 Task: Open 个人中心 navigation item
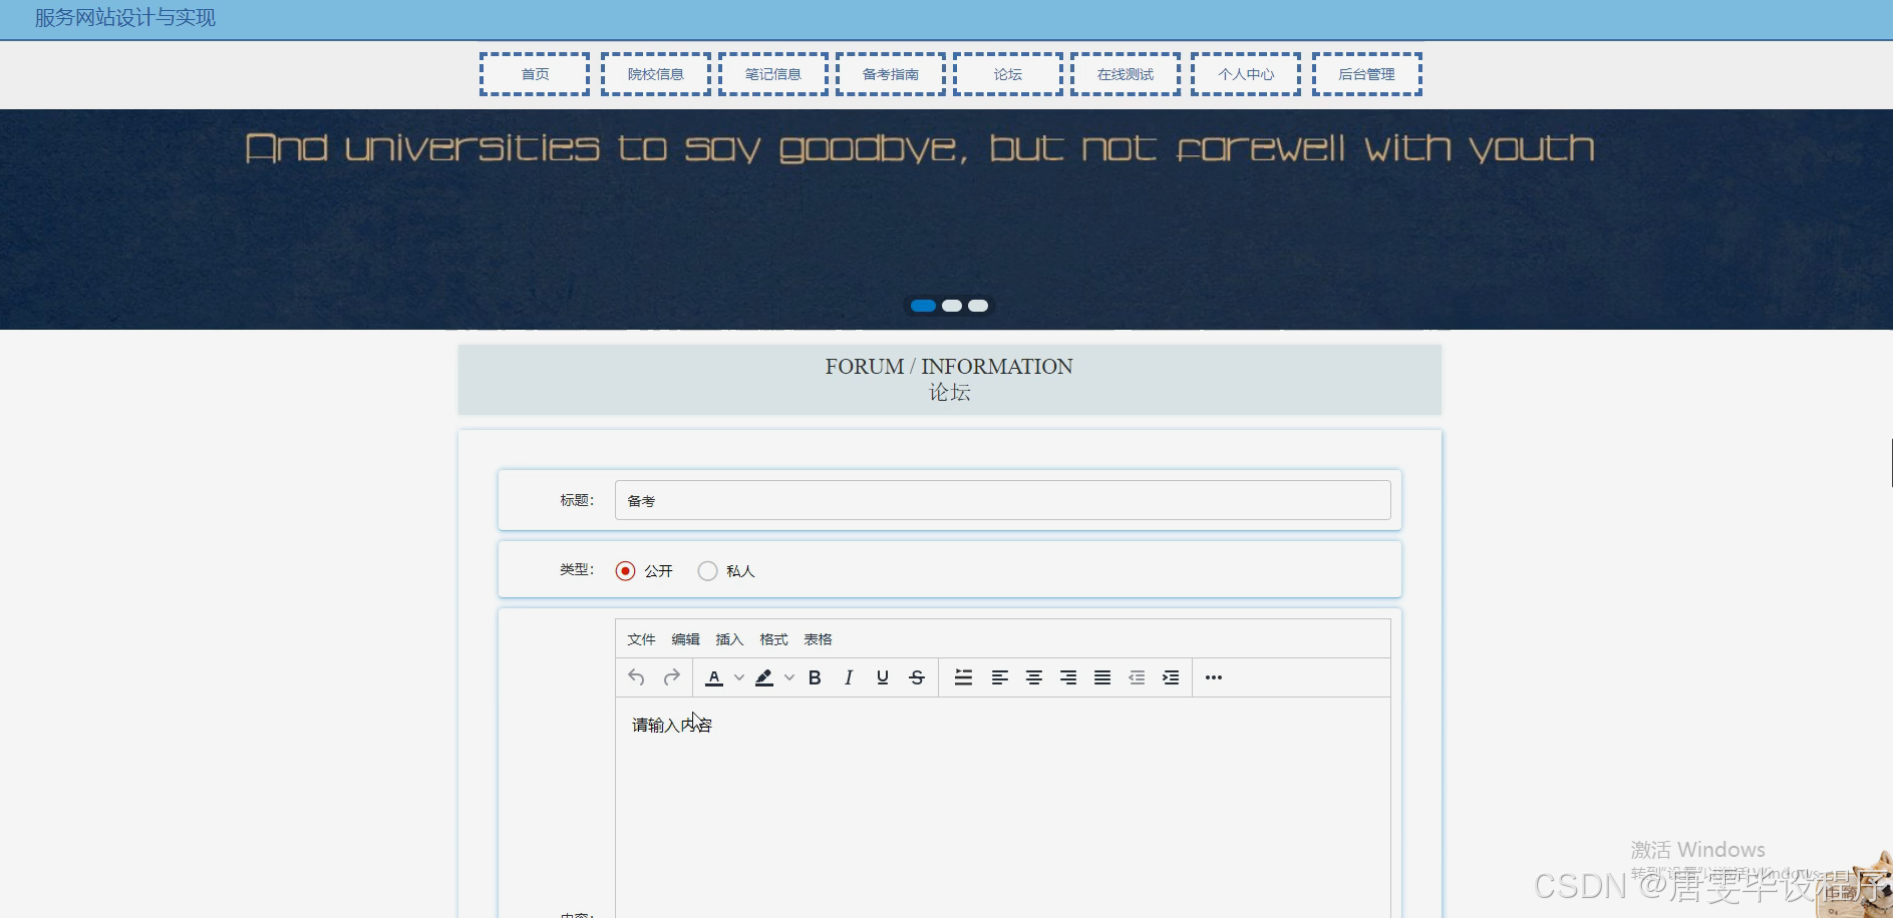point(1246,74)
